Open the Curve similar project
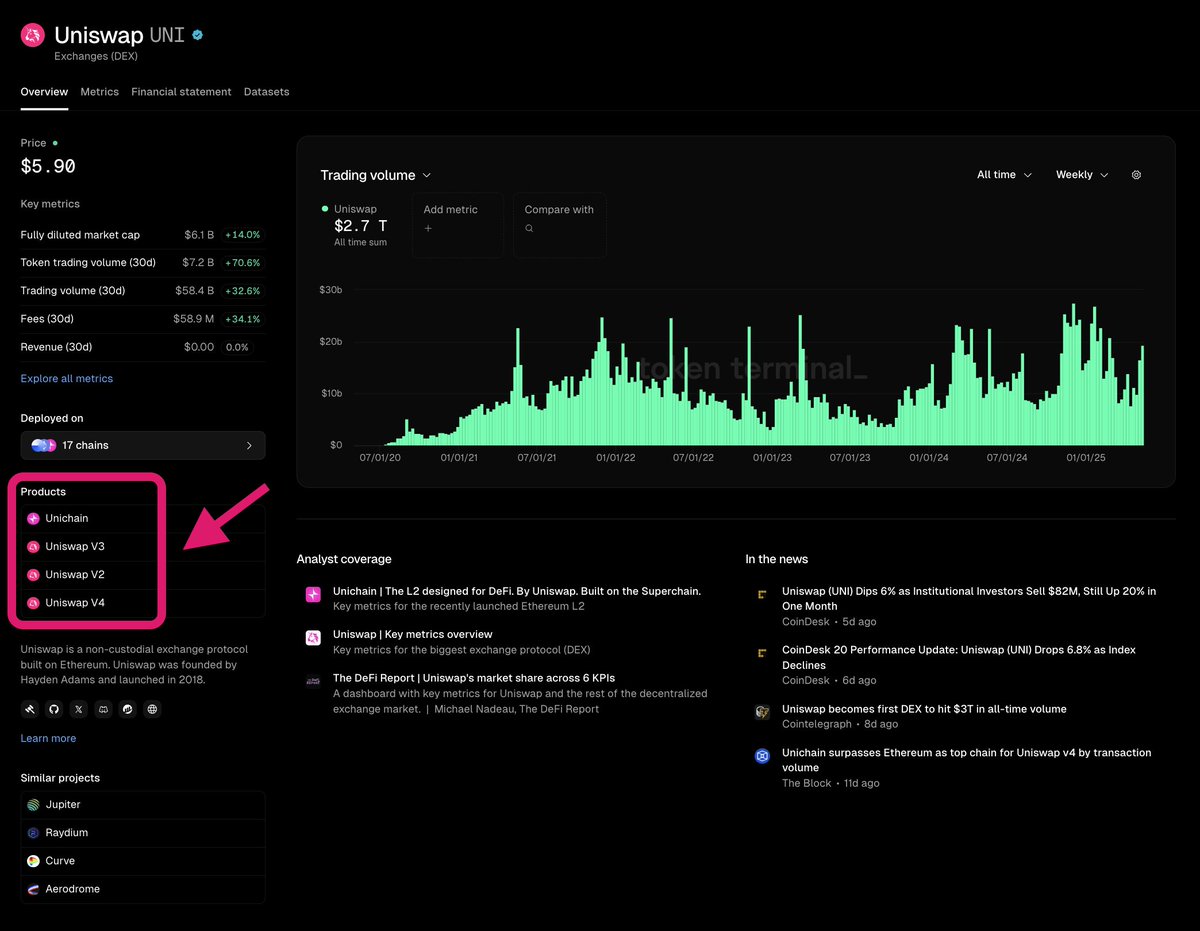This screenshot has width=1200, height=931. 142,861
